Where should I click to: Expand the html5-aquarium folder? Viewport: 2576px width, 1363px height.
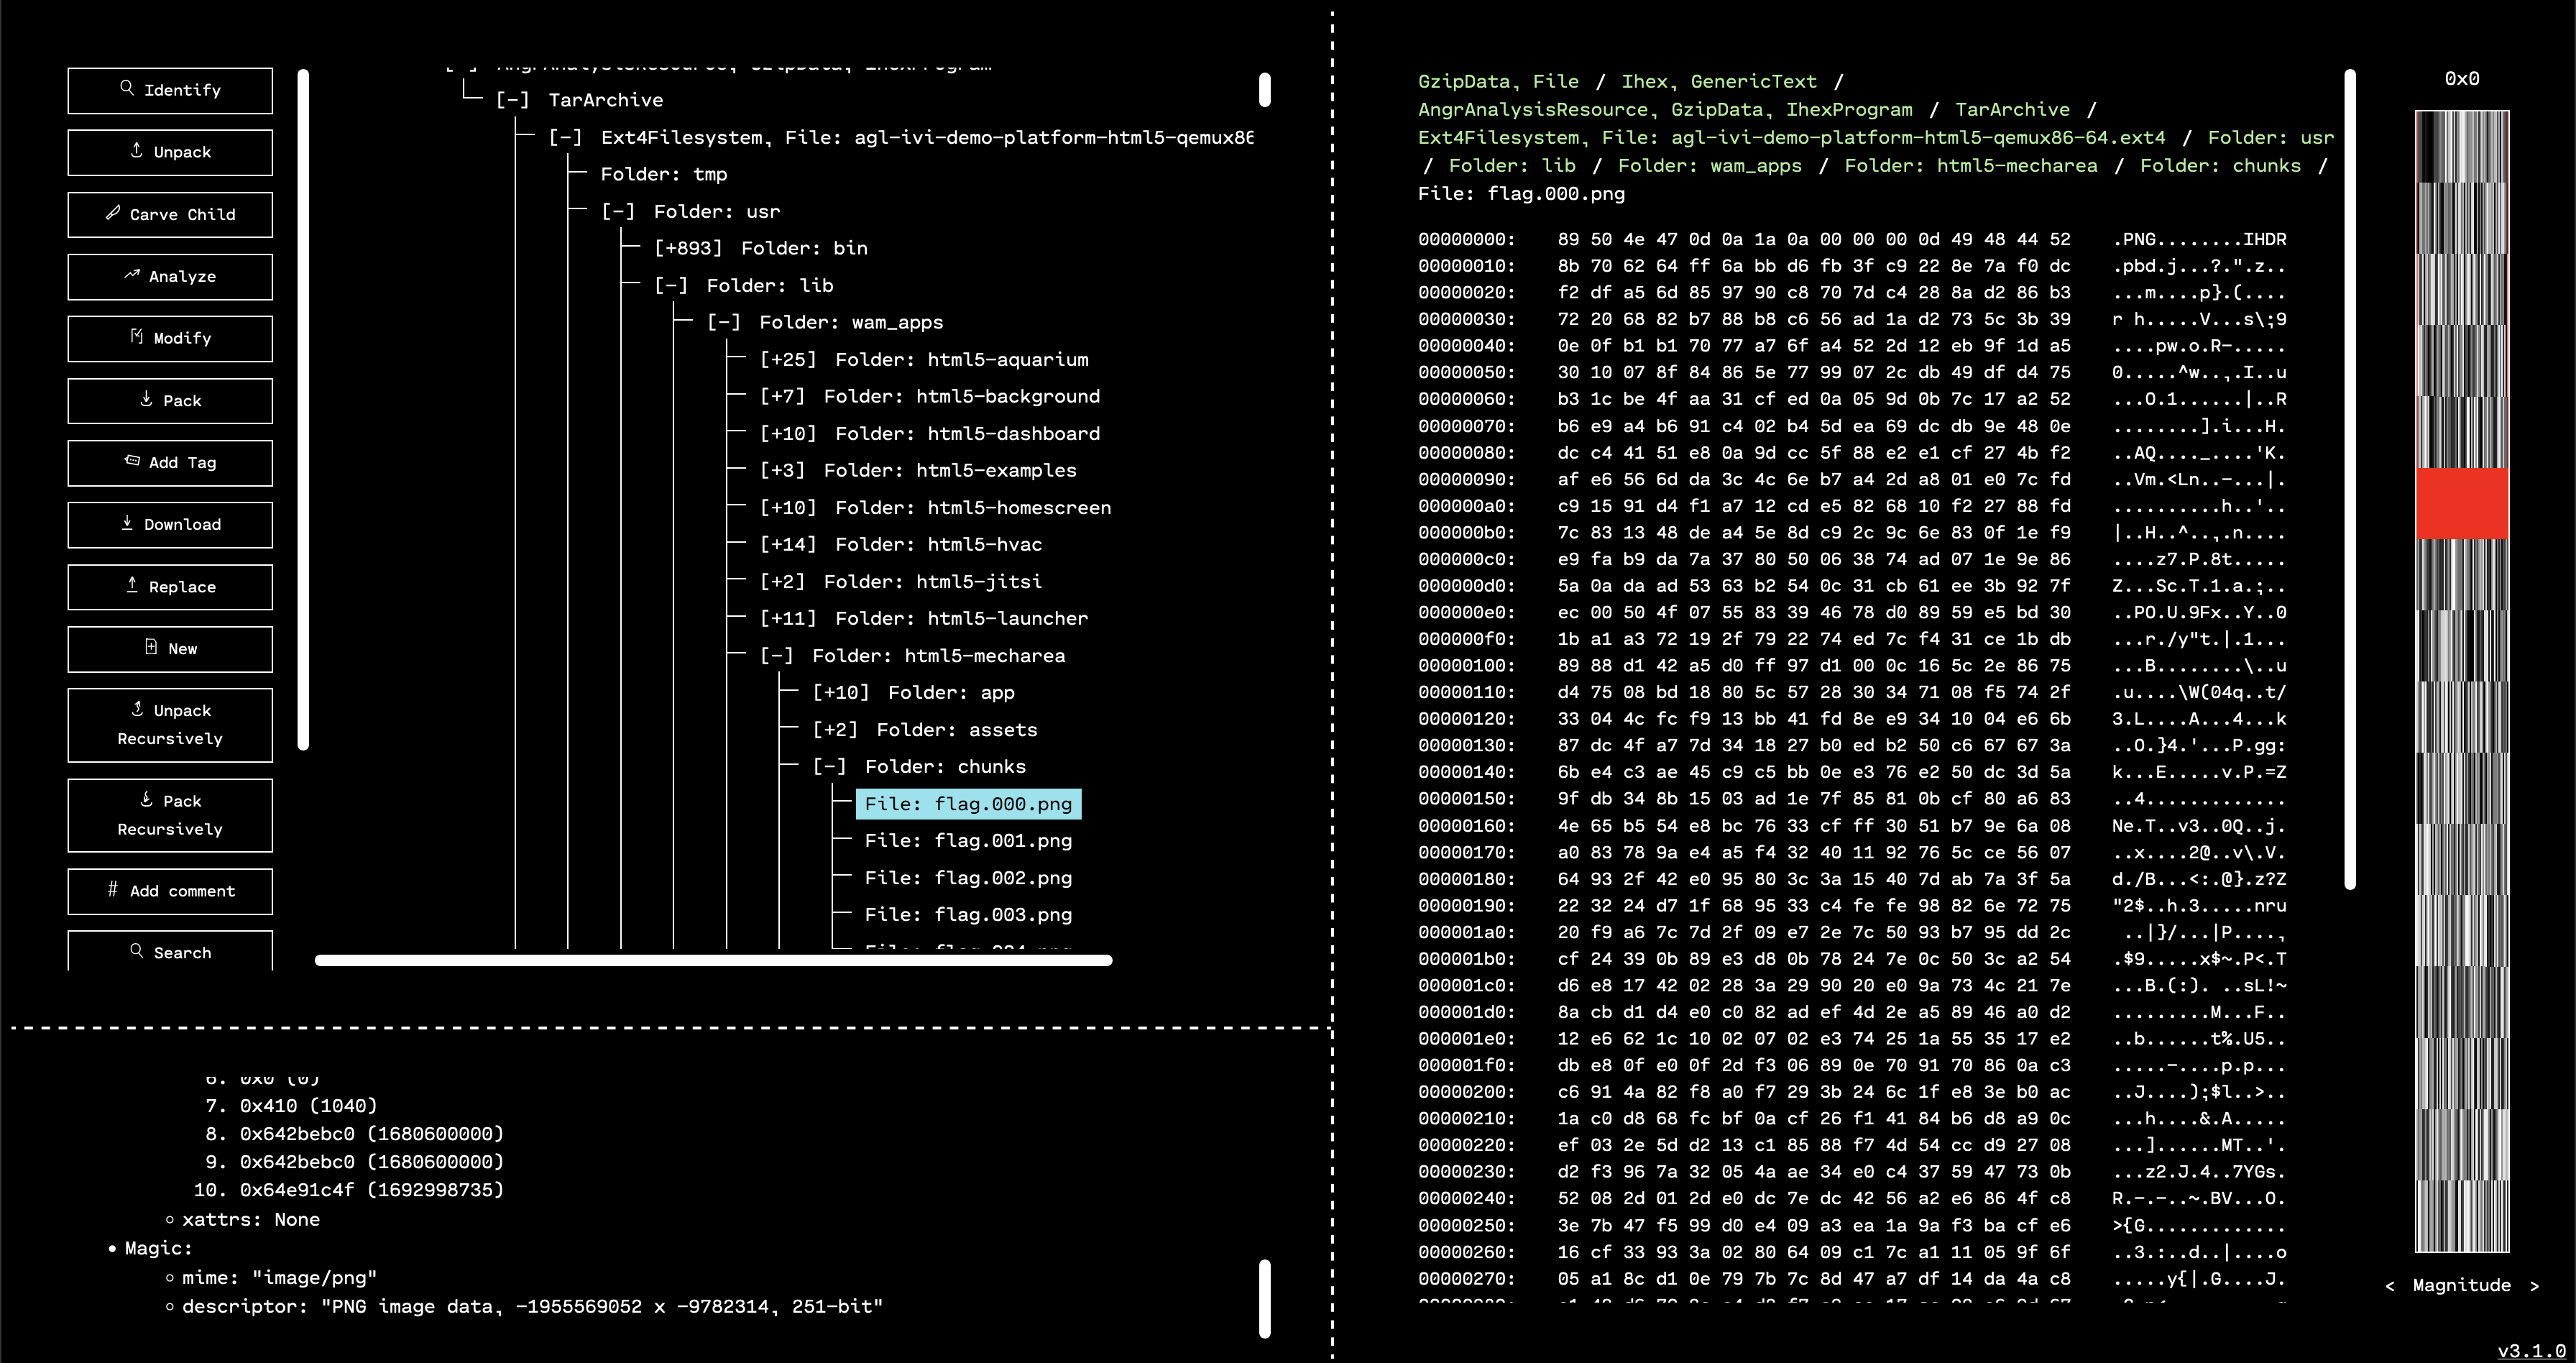788,360
